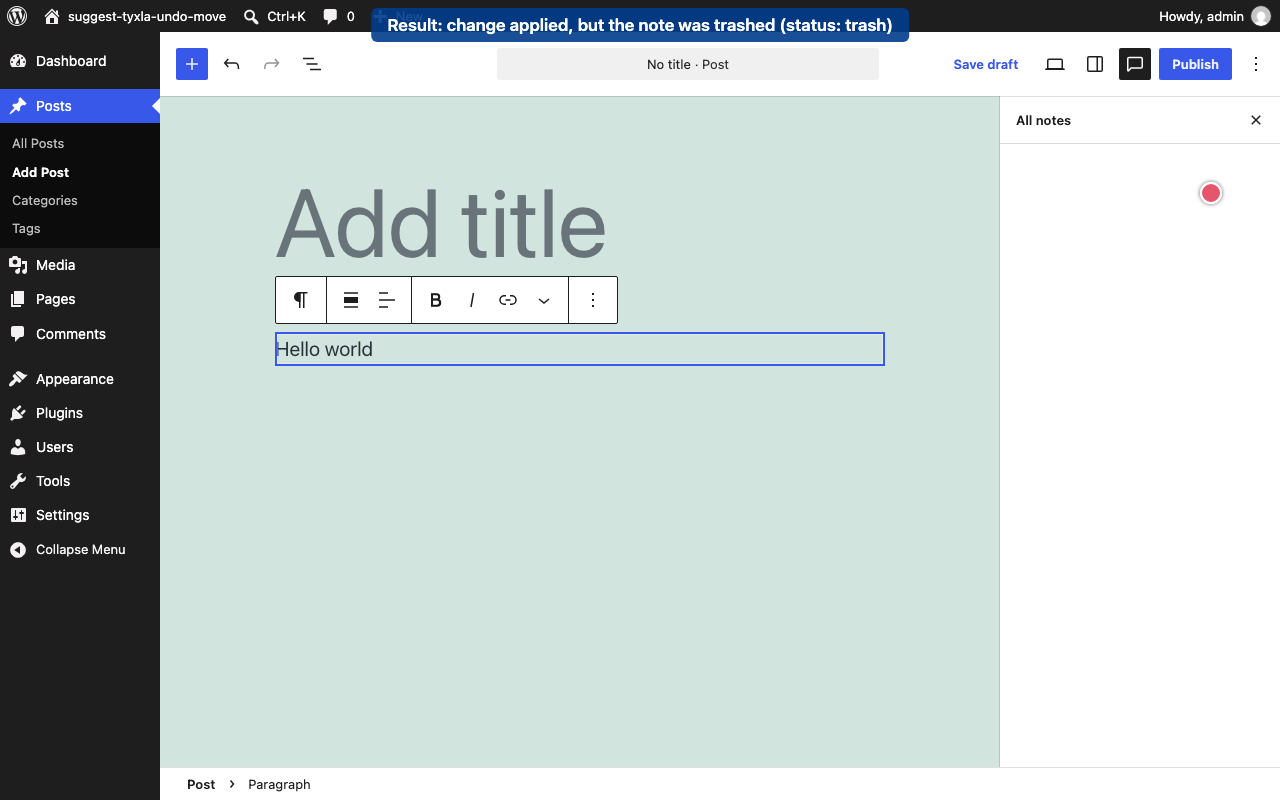The image size is (1280, 800).
Task: Open editor Options kebab menu
Action: (x=1256, y=64)
